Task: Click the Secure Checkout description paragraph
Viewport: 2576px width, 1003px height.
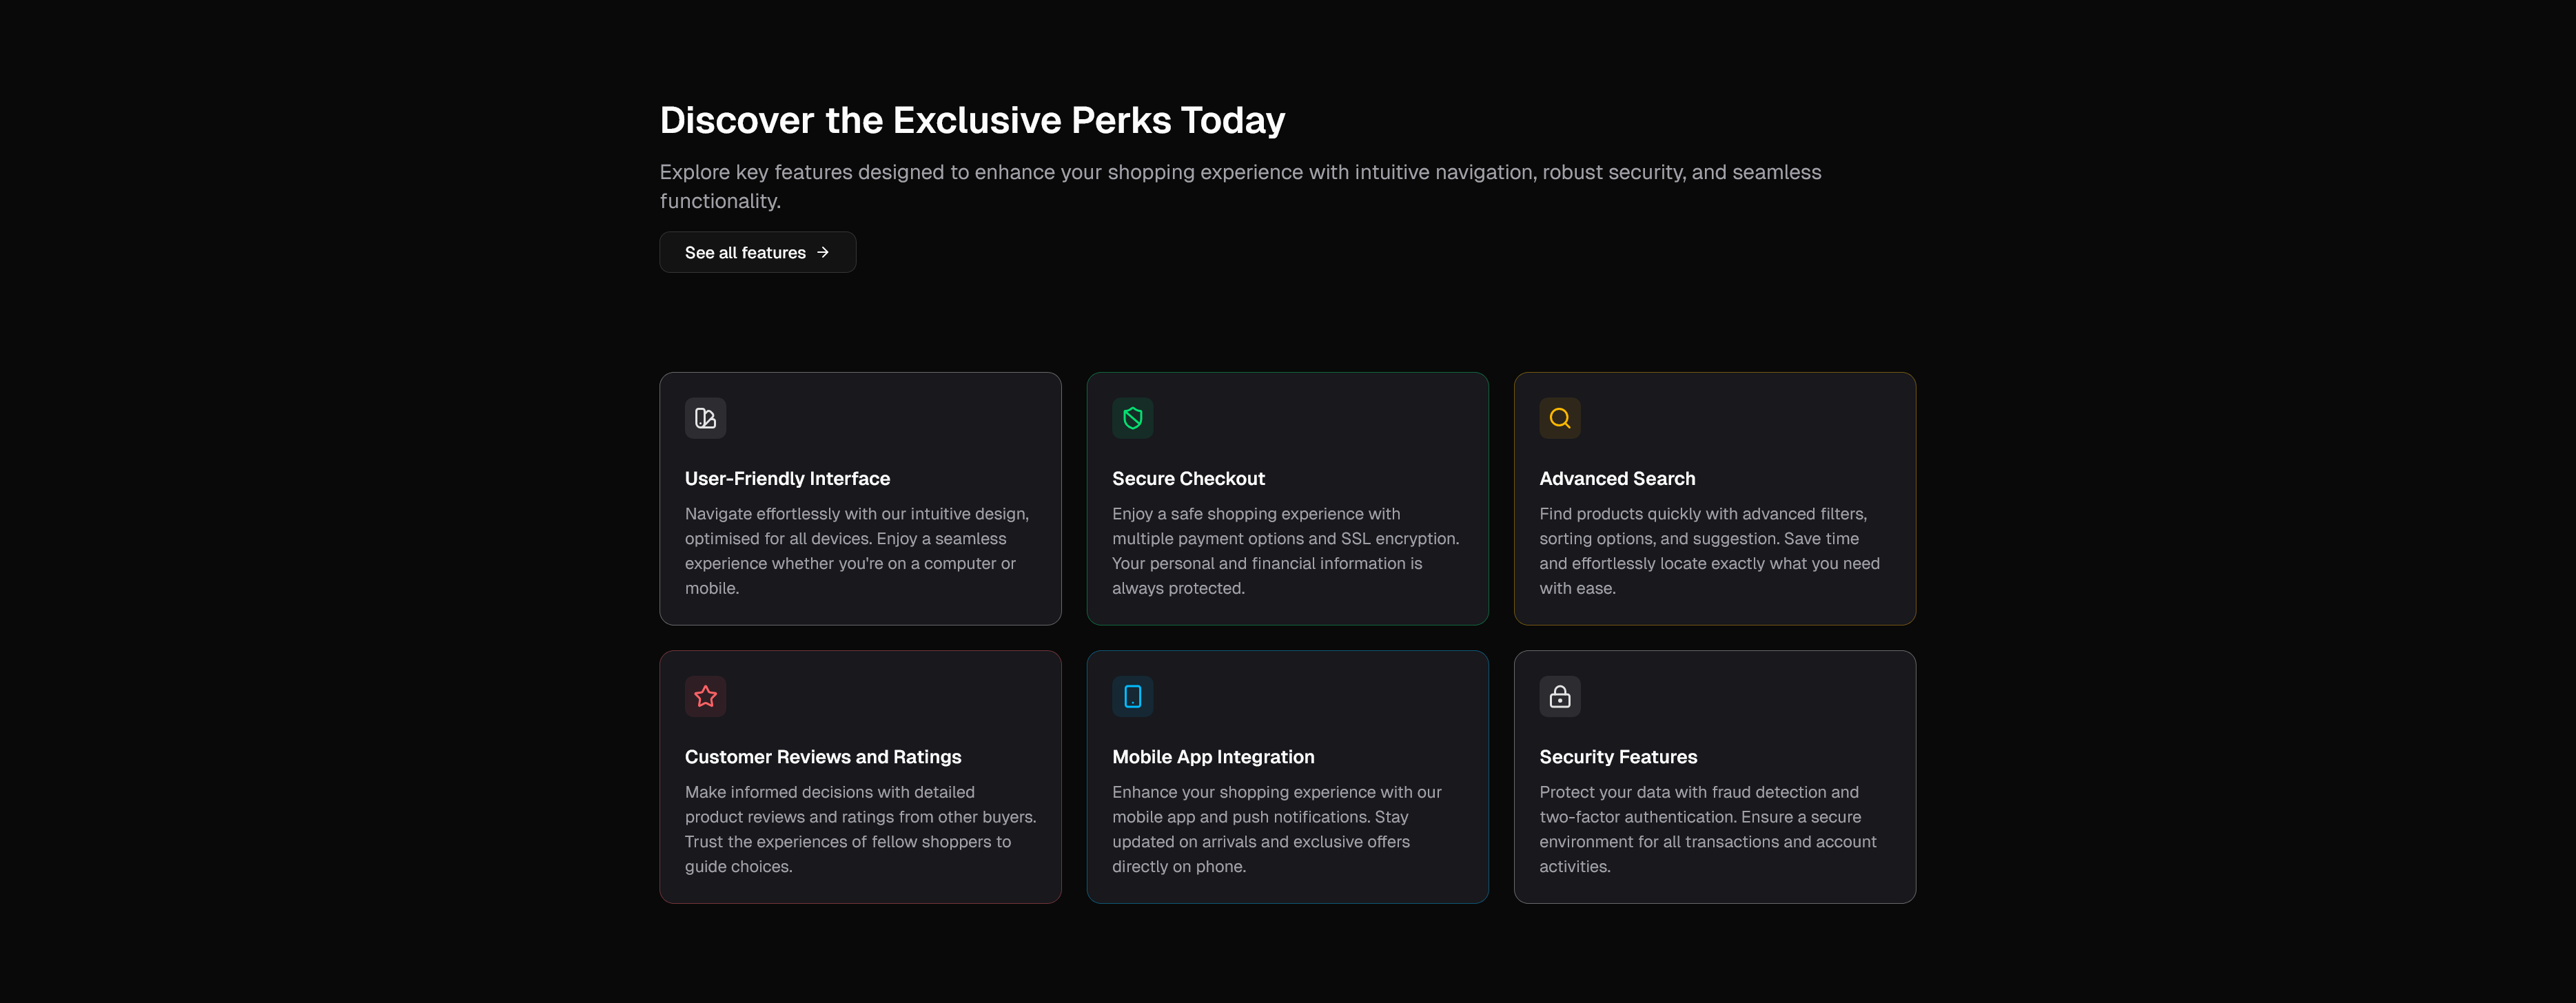Action: 1285,551
